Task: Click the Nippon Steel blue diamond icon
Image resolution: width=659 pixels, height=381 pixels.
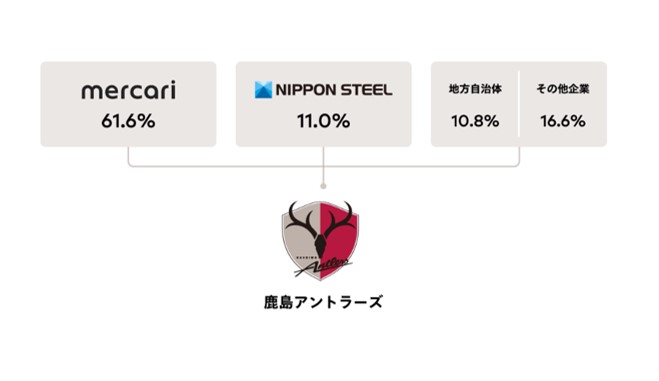Action: tap(264, 90)
